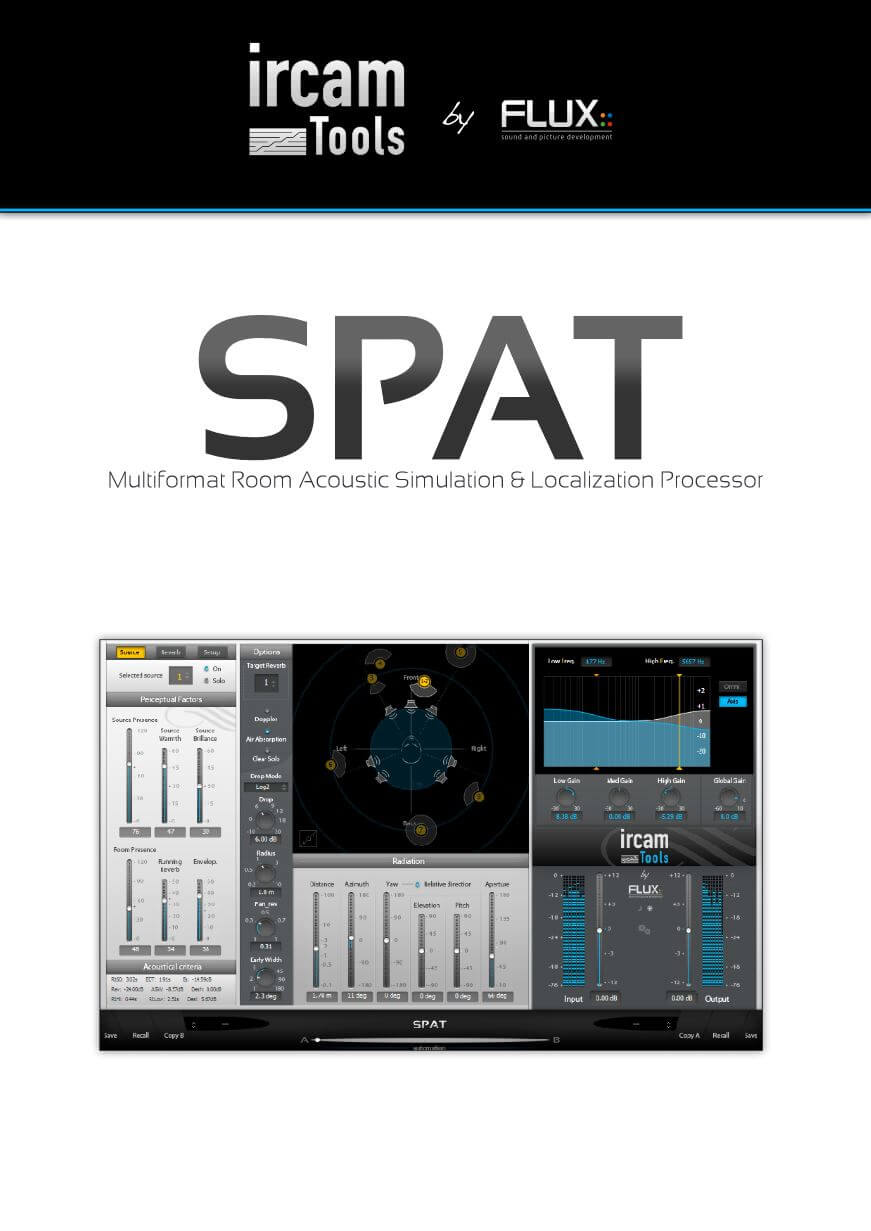This screenshot has width=871, height=1231.
Task: Adjust the Aperture slider
Action: [491, 940]
